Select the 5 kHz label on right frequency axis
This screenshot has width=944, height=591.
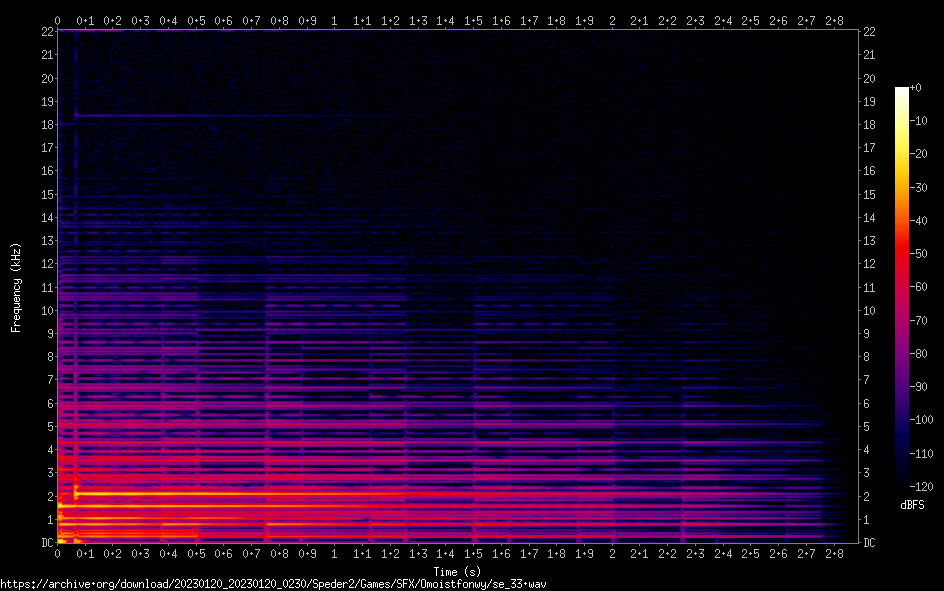[867, 427]
